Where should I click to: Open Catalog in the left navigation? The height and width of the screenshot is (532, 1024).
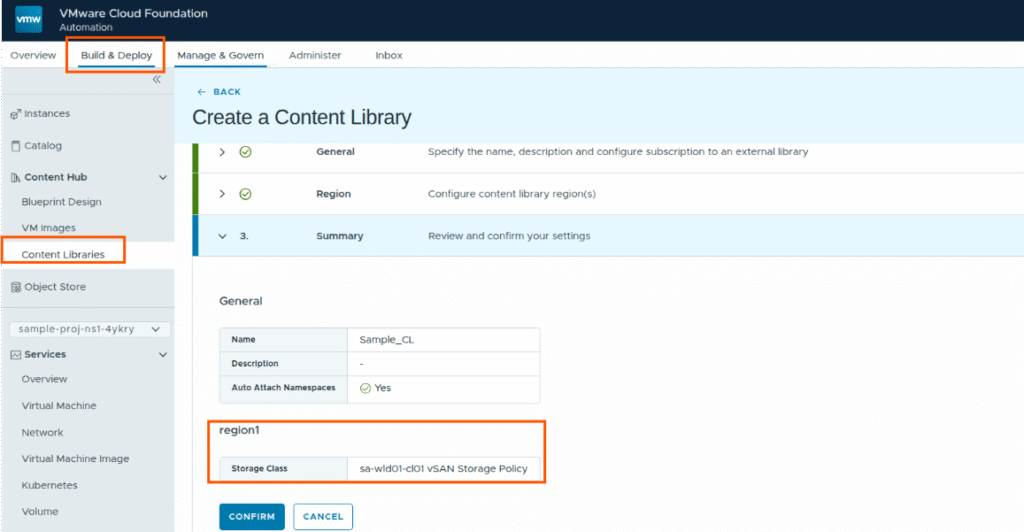pyautogui.click(x=42, y=146)
